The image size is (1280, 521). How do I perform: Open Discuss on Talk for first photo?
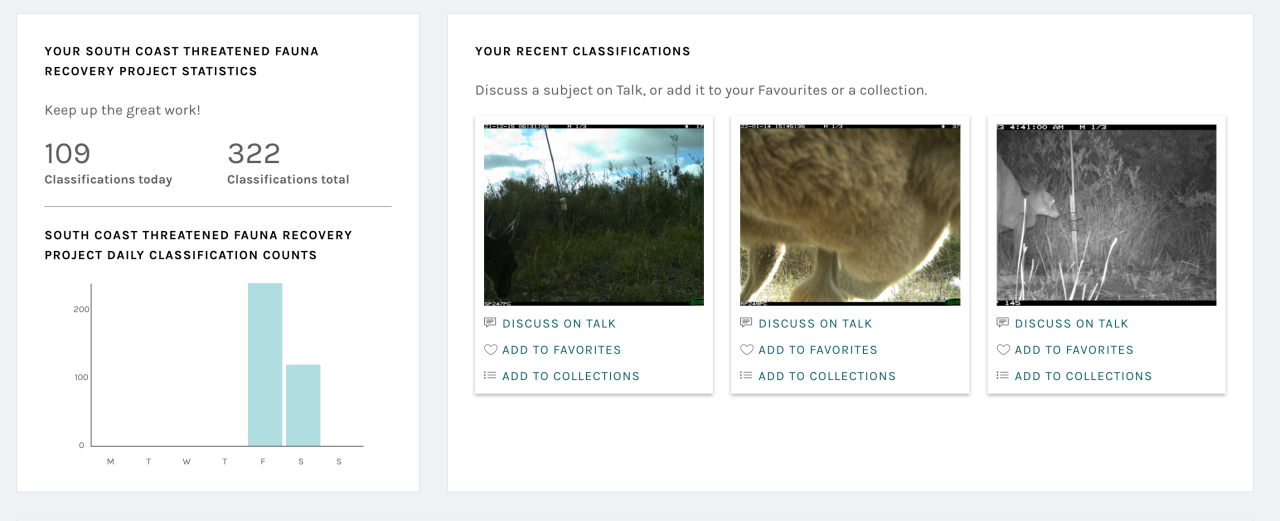click(x=559, y=324)
